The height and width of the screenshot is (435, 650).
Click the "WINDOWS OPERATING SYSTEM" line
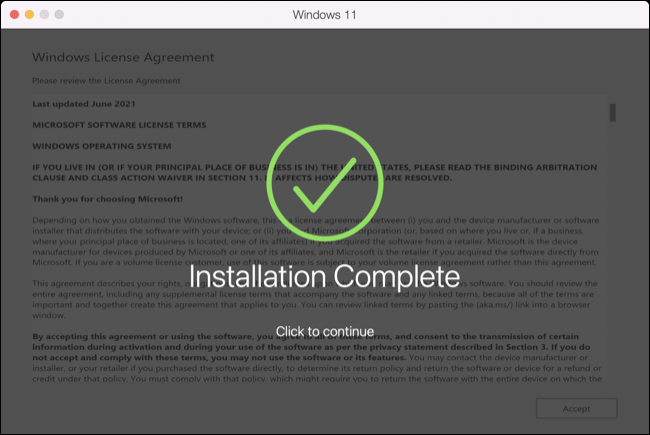click(x=102, y=146)
